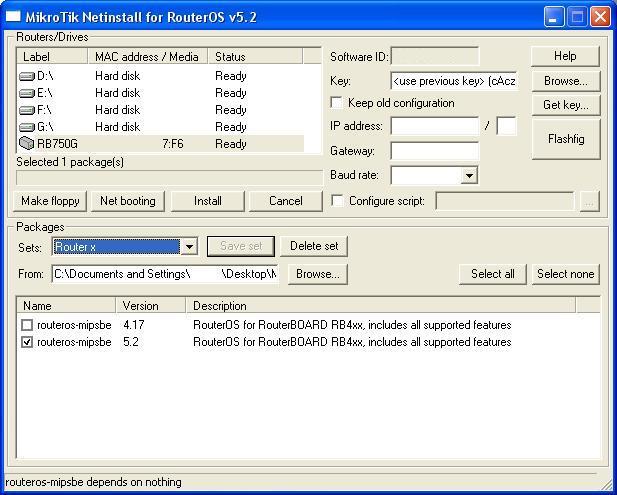Image resolution: width=617 pixels, height=495 pixels.
Task: Click the netmask field after the slash
Action: tap(507, 126)
